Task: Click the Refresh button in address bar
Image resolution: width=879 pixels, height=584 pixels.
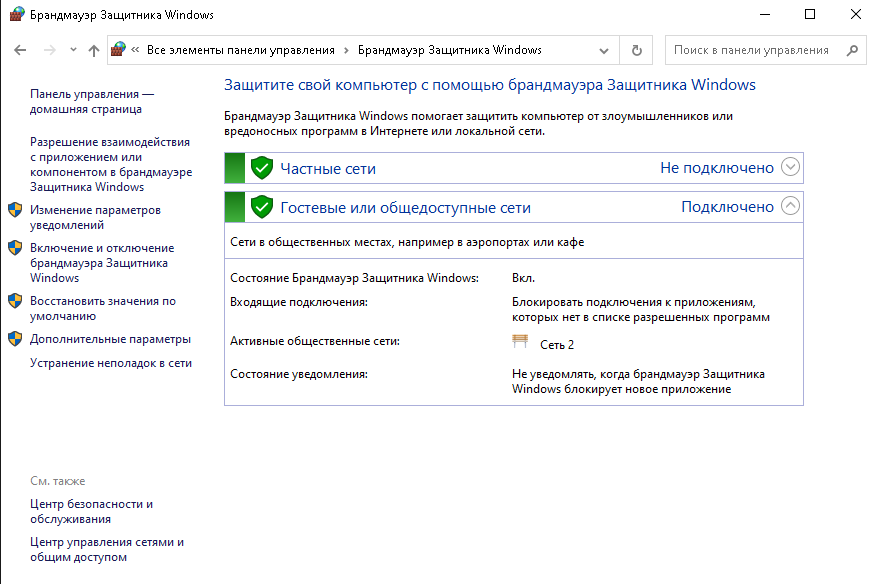Action: tap(636, 50)
